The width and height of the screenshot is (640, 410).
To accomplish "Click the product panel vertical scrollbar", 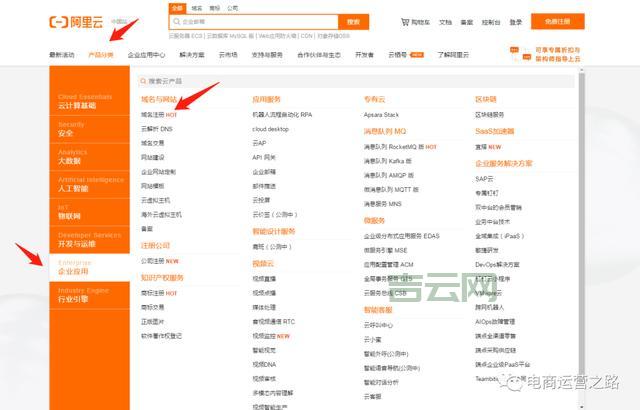I will 582,239.
